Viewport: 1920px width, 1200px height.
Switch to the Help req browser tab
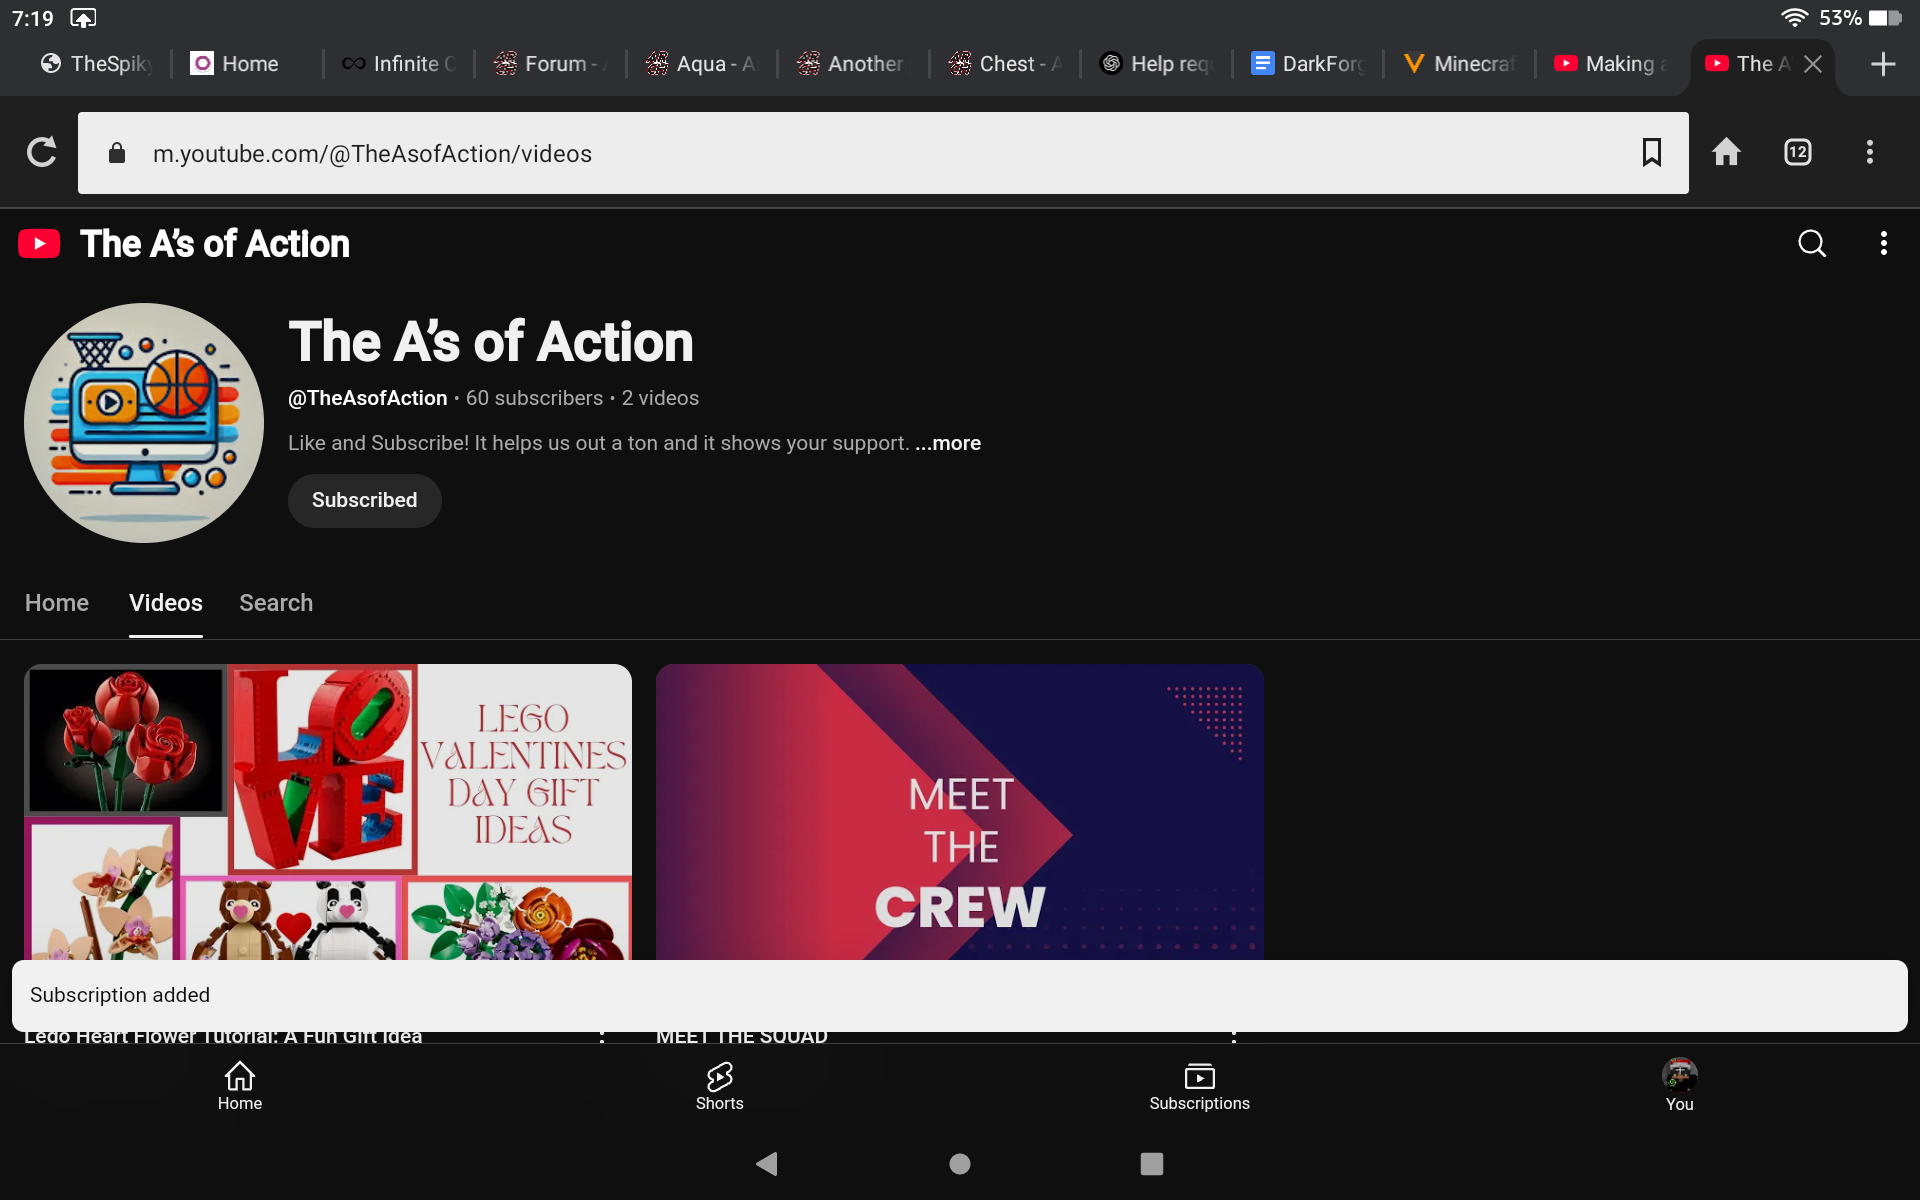1157,64
